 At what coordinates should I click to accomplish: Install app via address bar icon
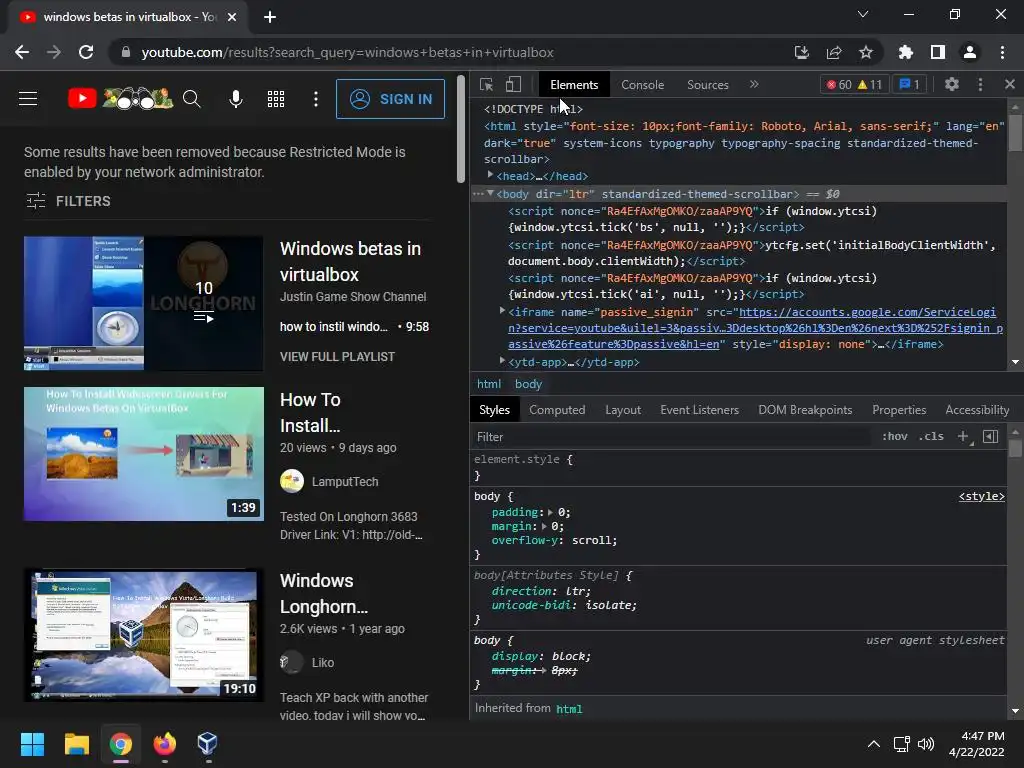(x=802, y=52)
